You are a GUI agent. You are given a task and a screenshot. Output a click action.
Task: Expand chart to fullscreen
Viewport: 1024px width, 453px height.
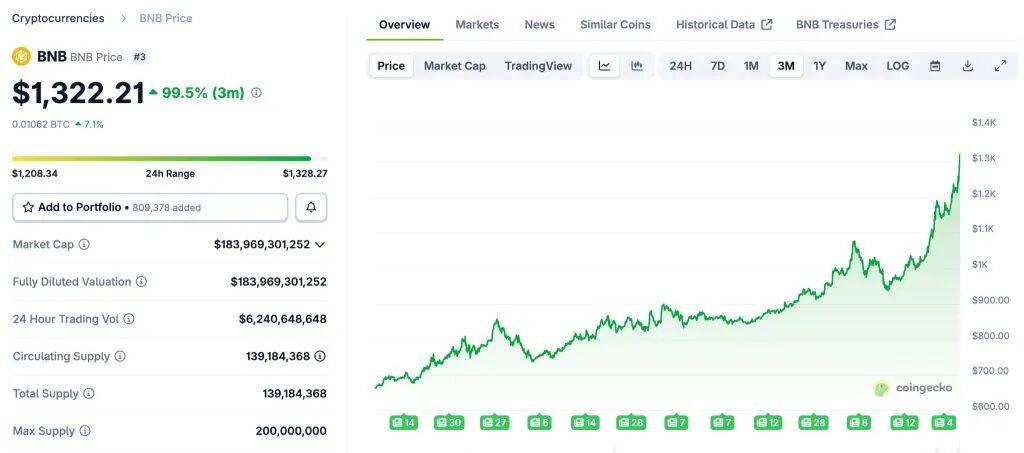1000,66
